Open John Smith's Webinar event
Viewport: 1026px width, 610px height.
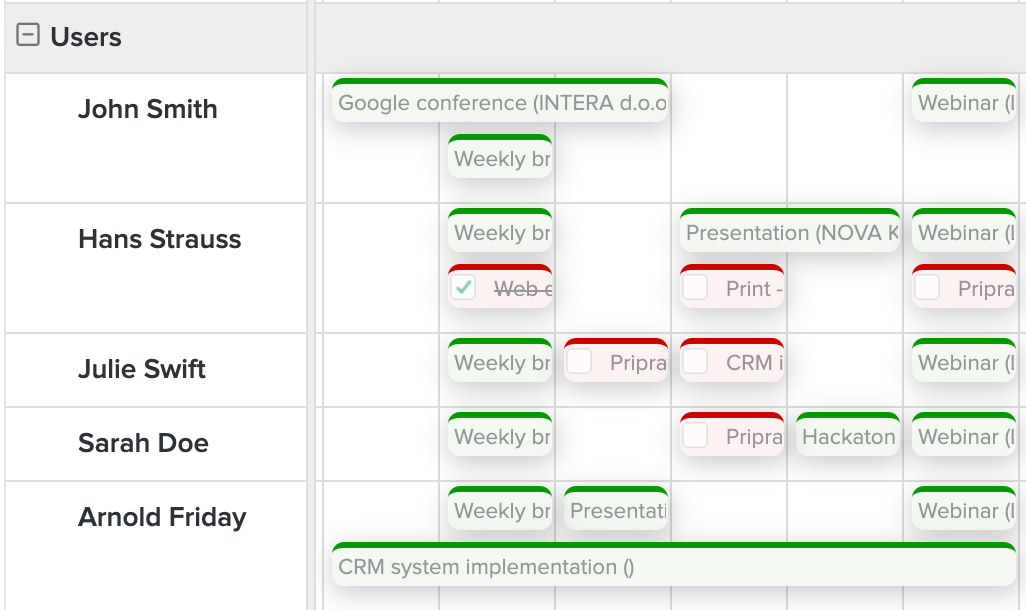click(x=963, y=100)
